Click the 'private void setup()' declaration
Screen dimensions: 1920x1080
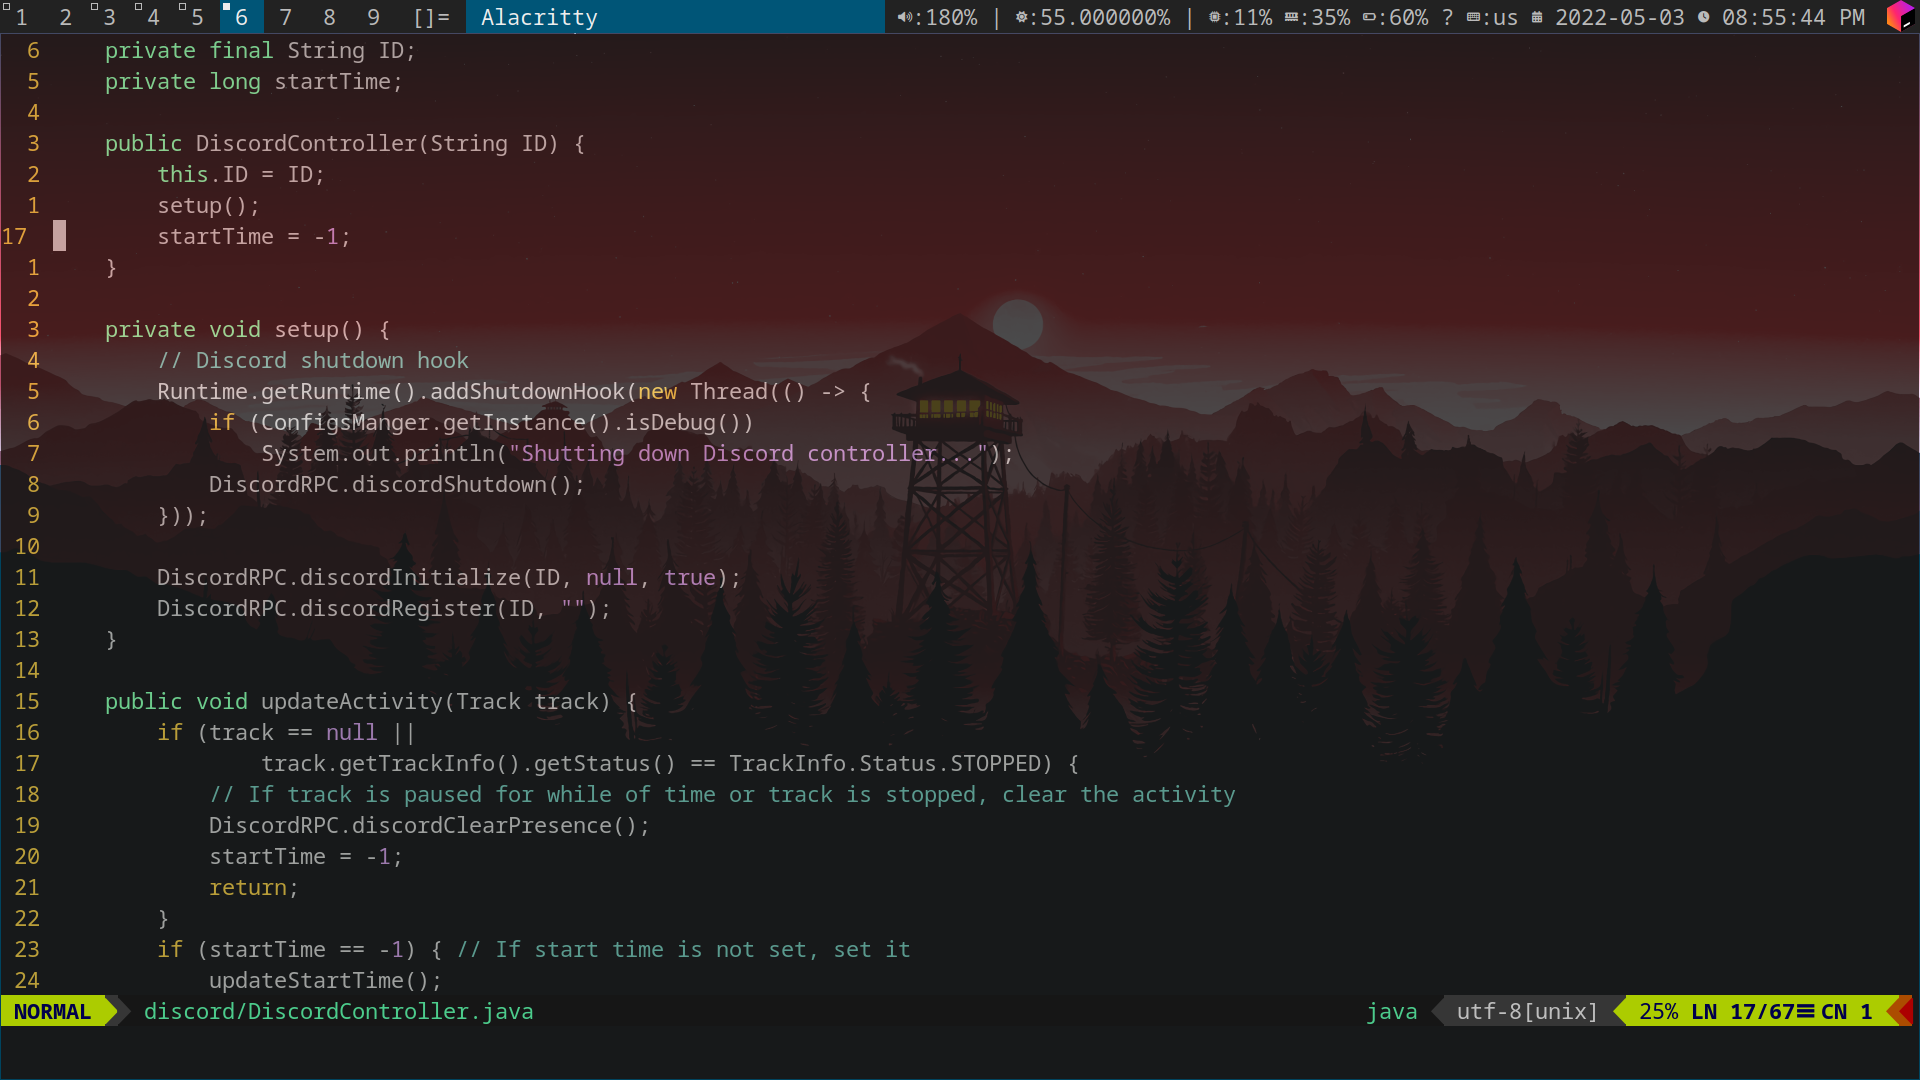tap(247, 329)
